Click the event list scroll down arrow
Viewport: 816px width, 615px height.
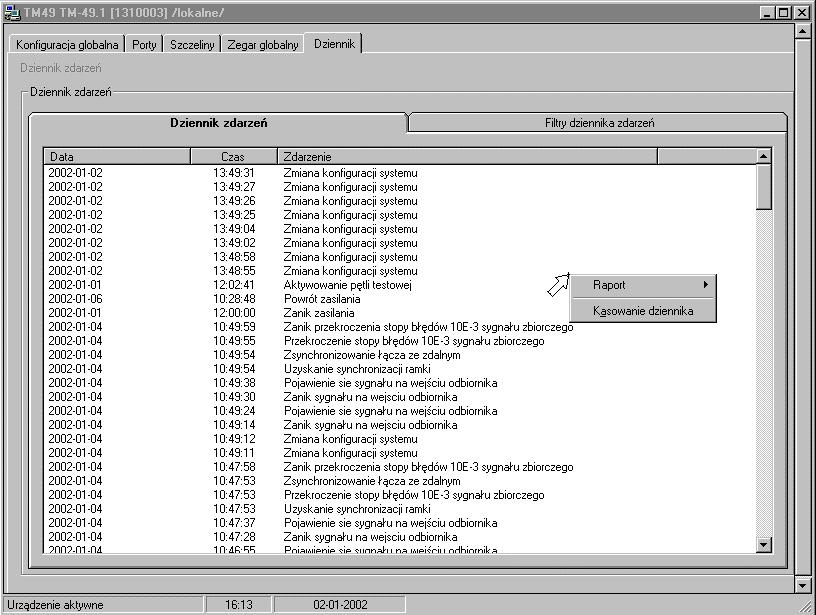[763, 545]
